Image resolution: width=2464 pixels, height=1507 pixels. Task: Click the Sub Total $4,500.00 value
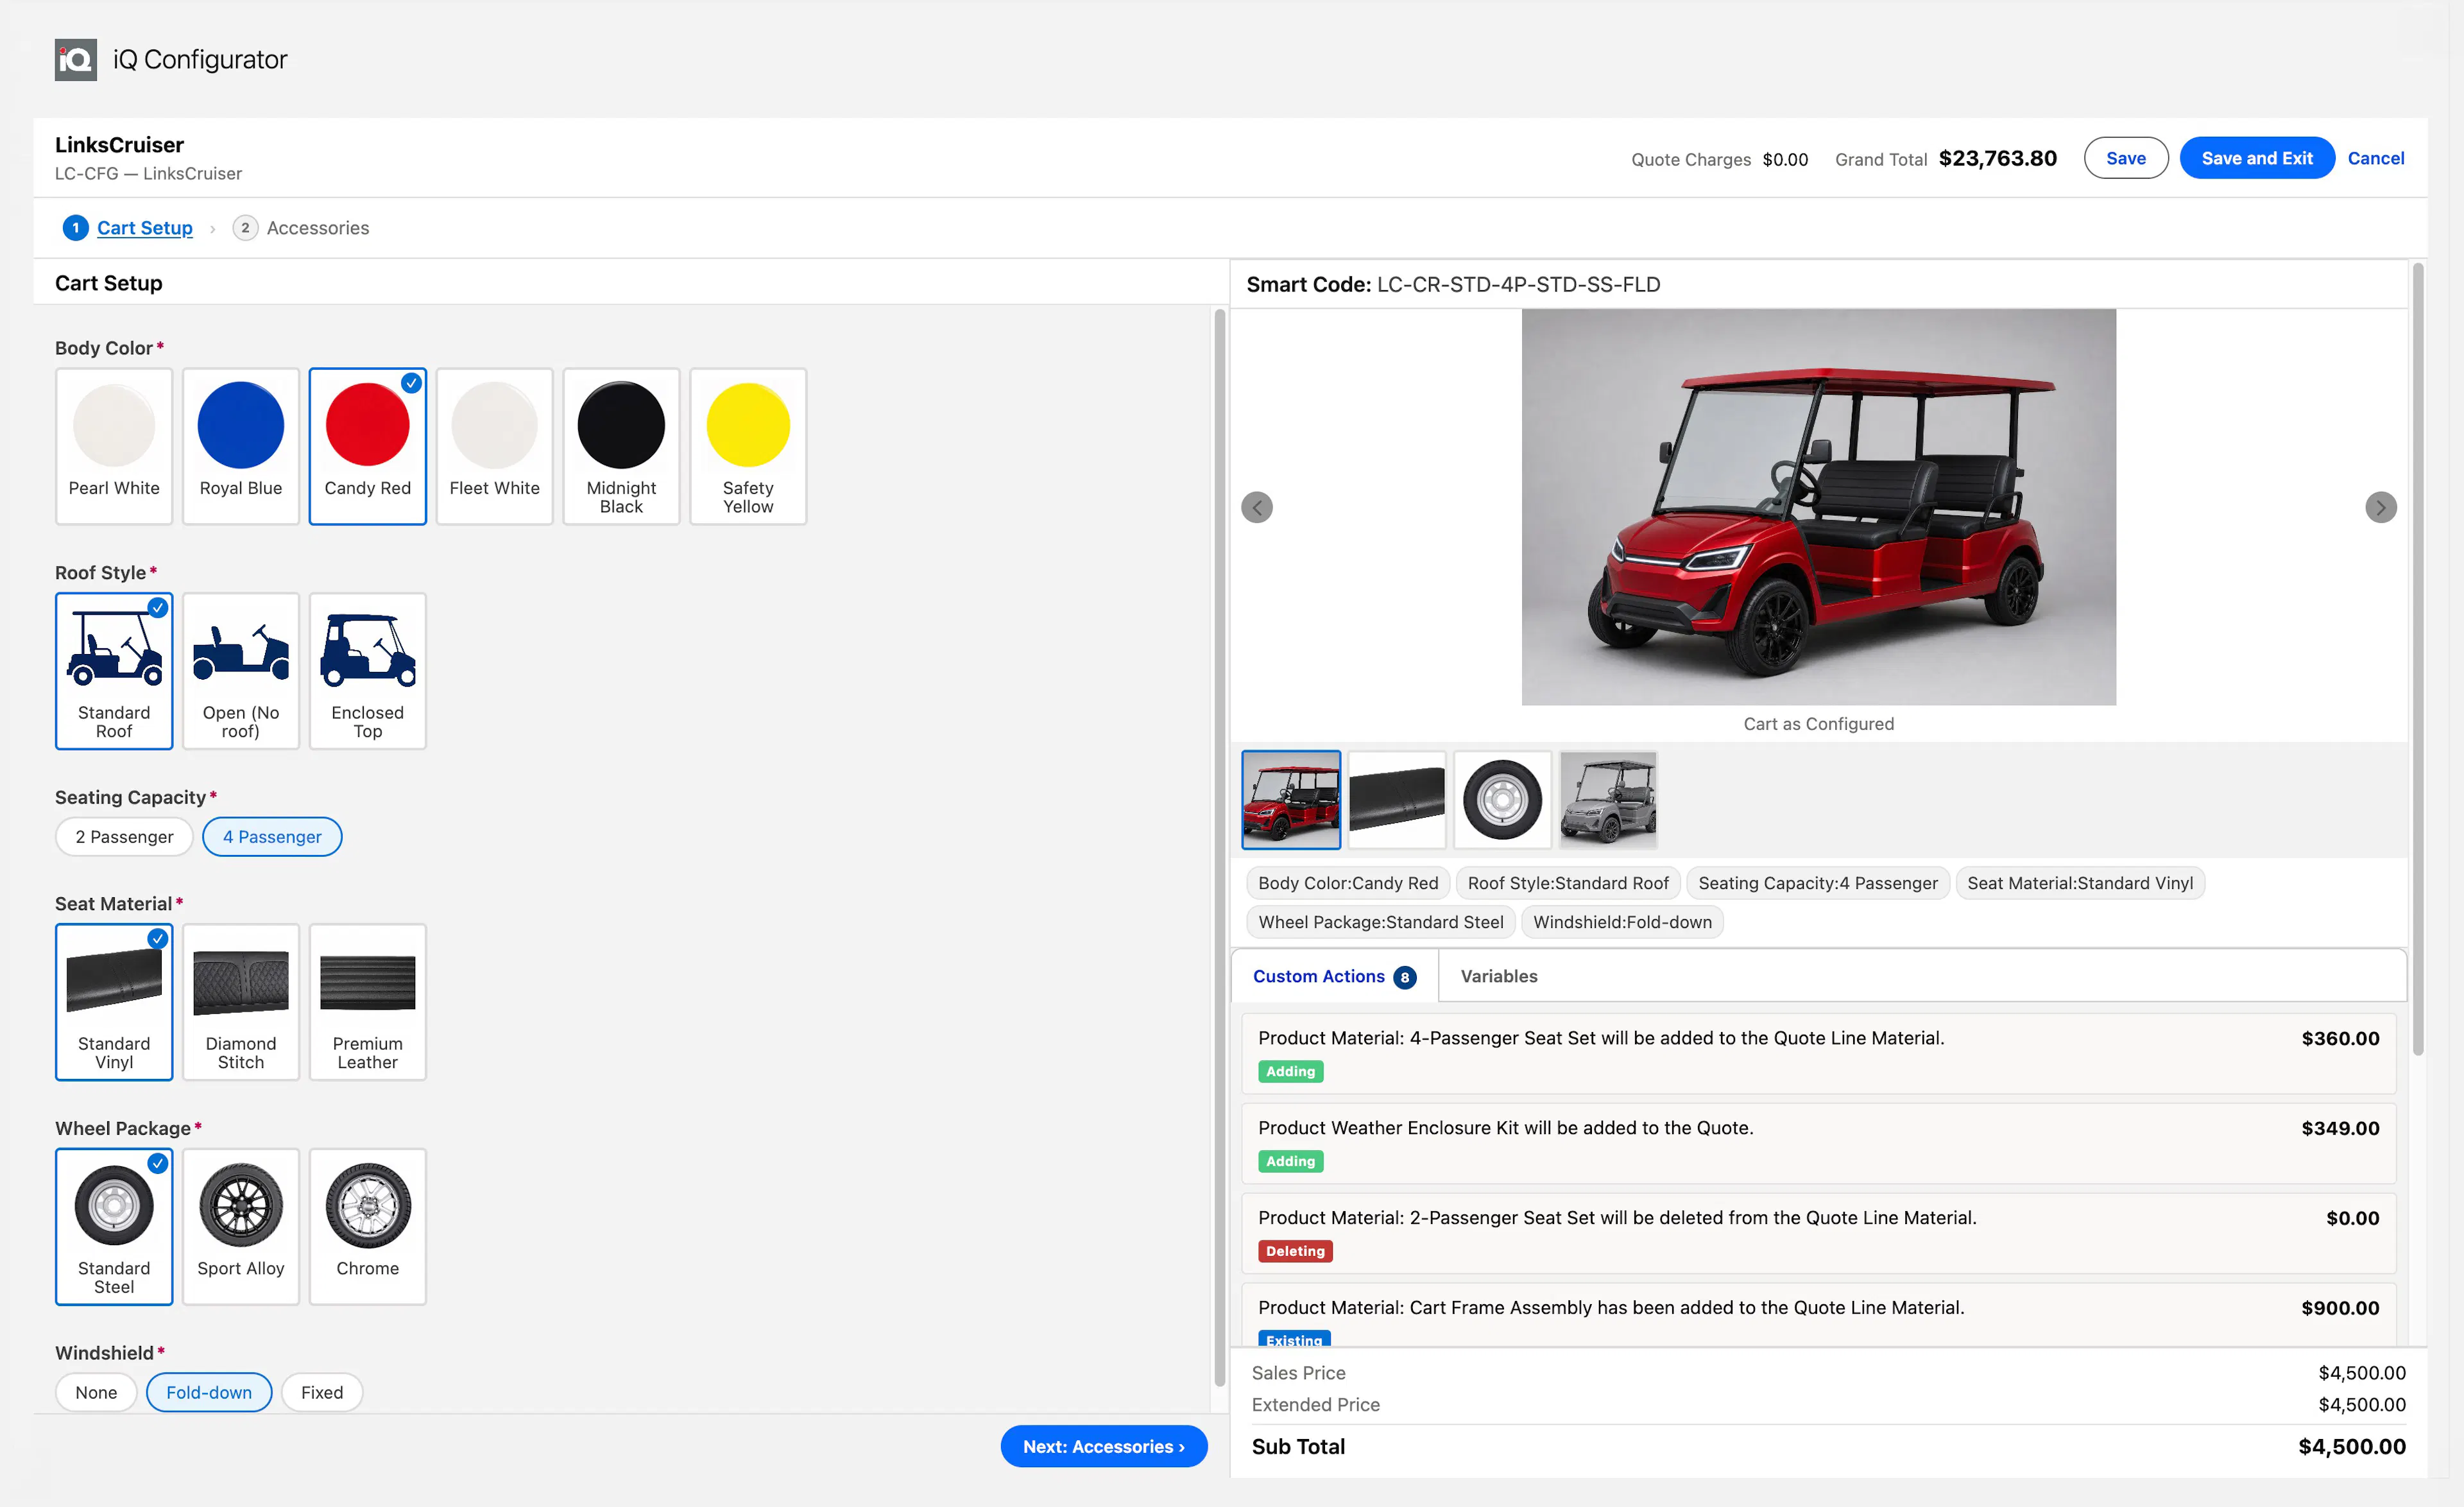pyautogui.click(x=2351, y=1446)
